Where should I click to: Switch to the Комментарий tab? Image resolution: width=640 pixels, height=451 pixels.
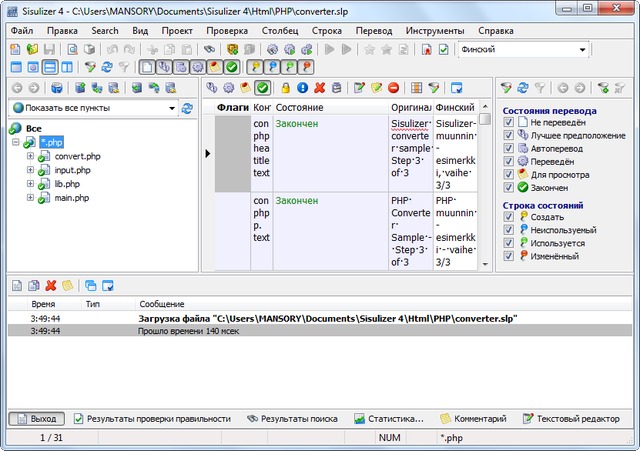point(473,419)
